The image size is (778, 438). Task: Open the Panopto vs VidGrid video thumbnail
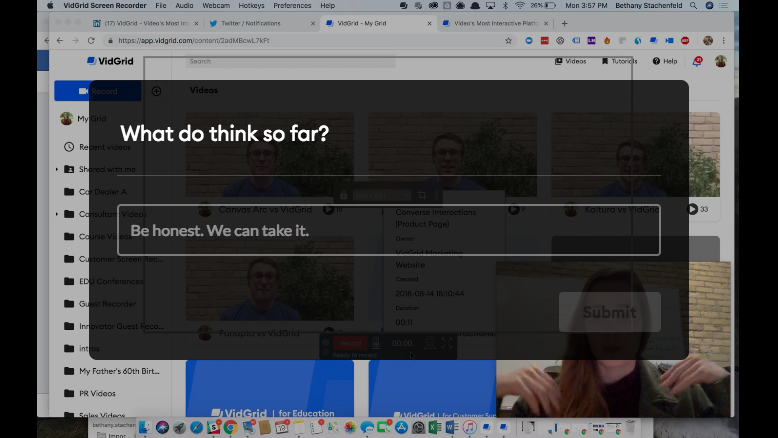tap(270, 278)
